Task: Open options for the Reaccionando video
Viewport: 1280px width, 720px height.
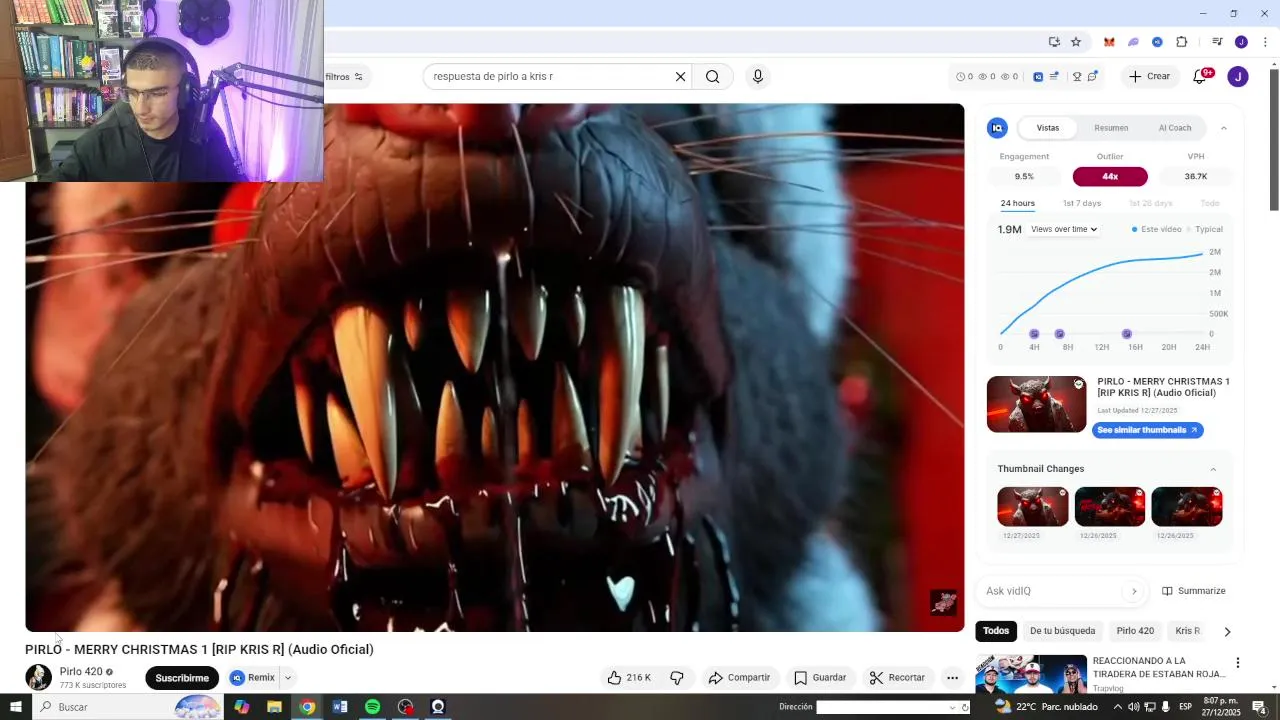Action: (x=1238, y=663)
